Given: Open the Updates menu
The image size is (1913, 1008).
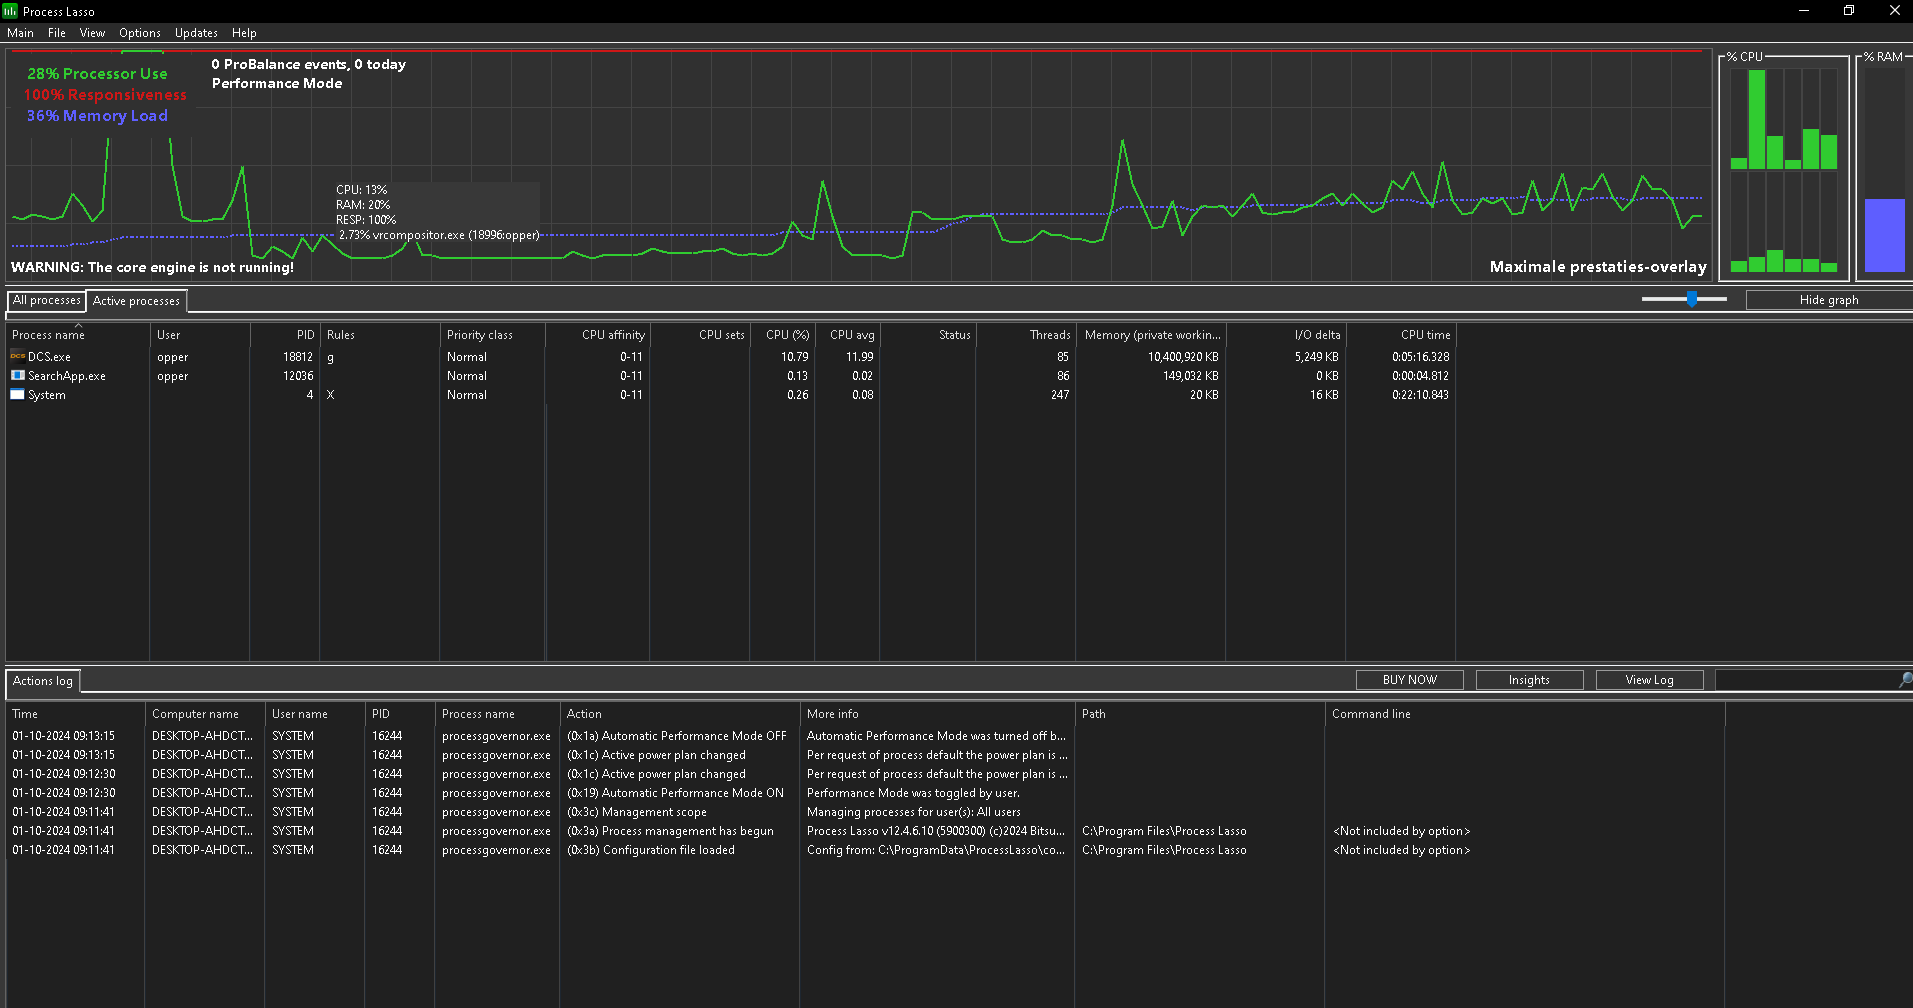Looking at the screenshot, I should click(196, 33).
